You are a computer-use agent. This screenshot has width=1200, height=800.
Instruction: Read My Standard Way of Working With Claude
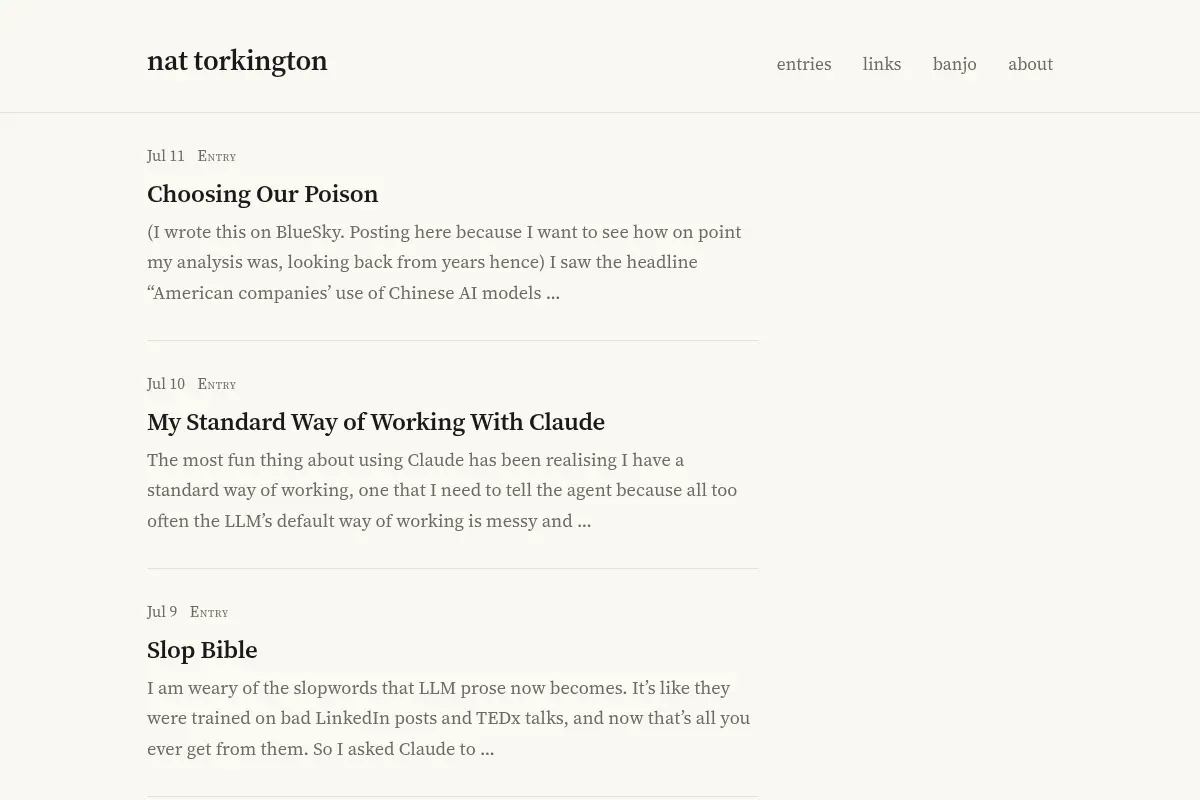tap(376, 422)
